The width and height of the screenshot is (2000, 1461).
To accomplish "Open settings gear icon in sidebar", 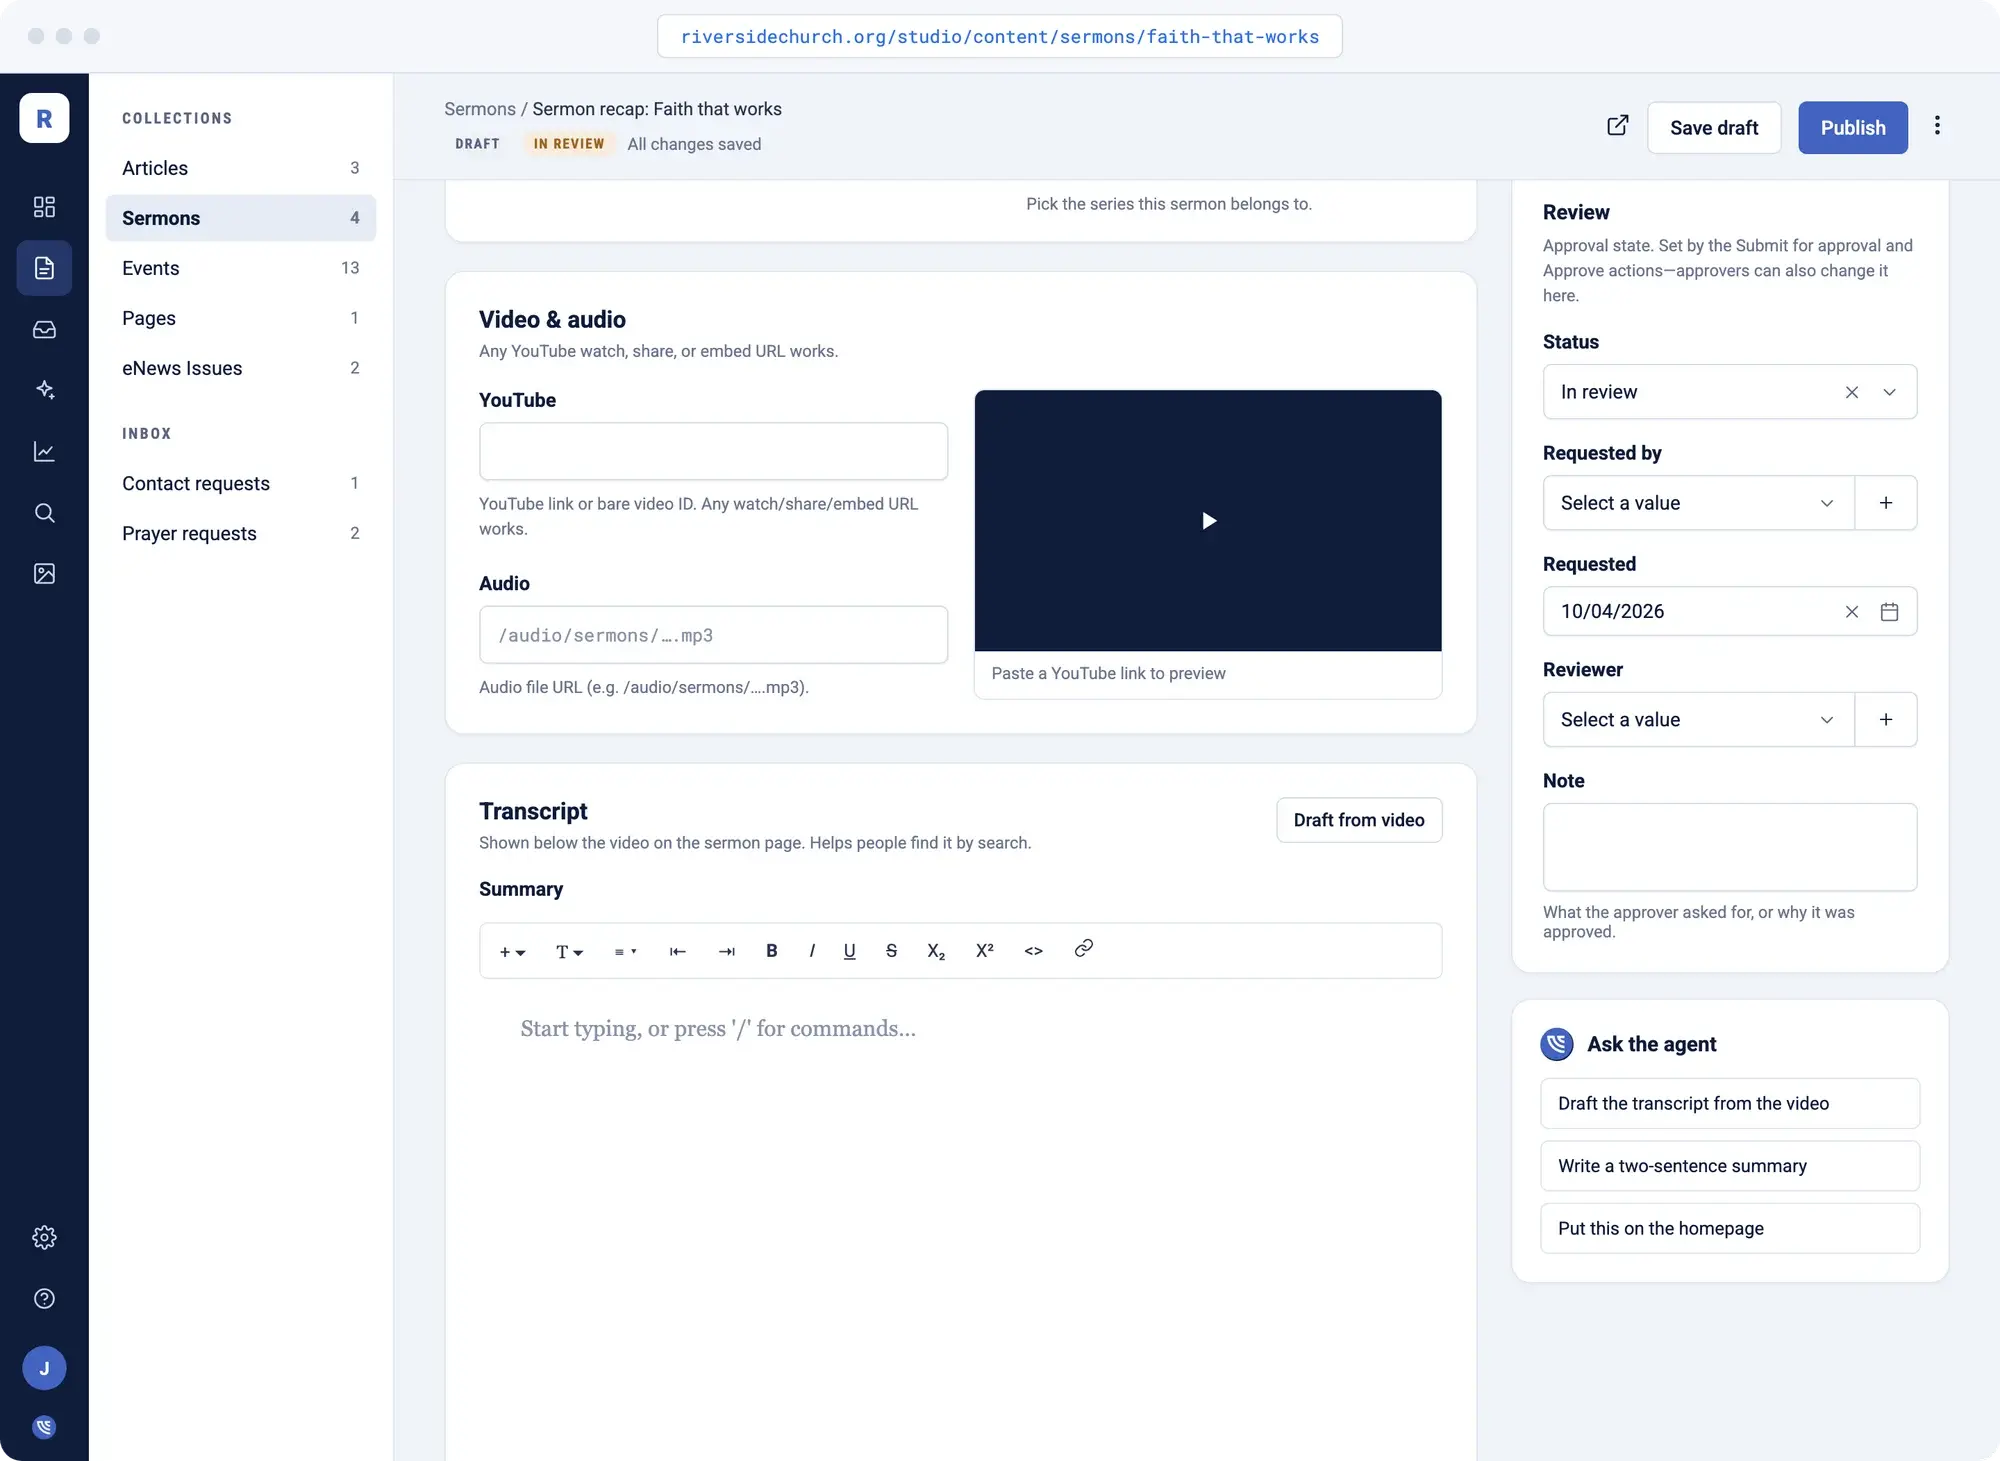I will click(x=44, y=1238).
